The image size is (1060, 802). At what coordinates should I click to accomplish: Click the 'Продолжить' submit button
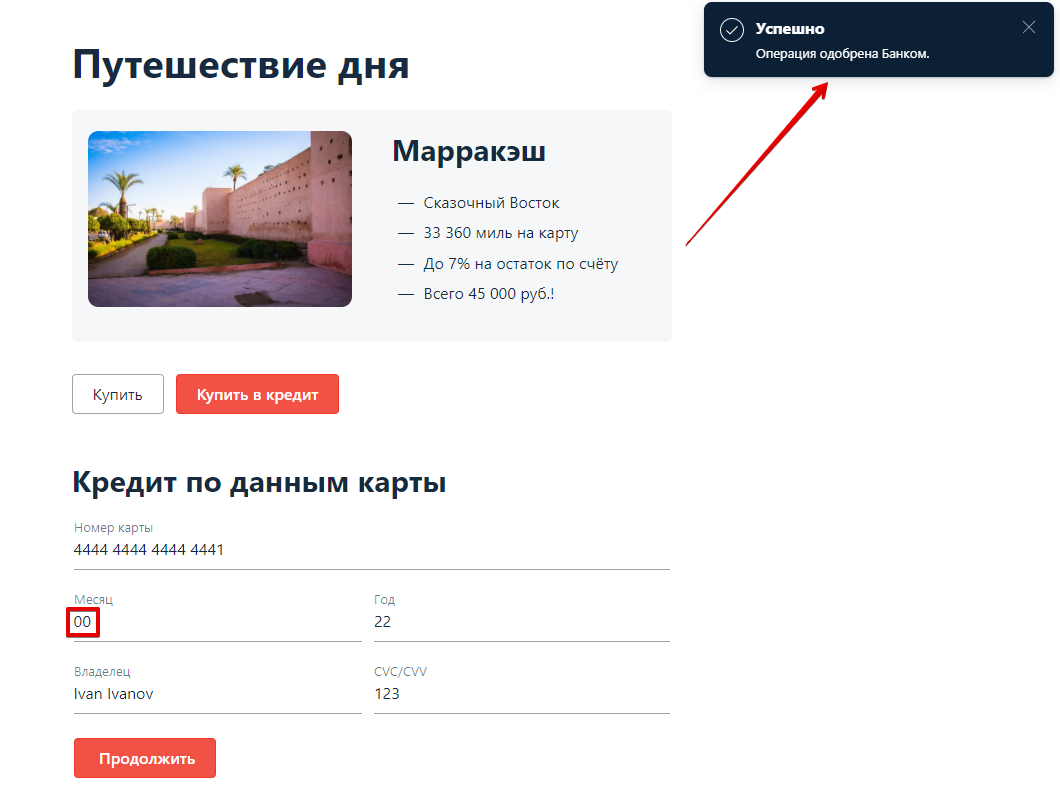144,757
